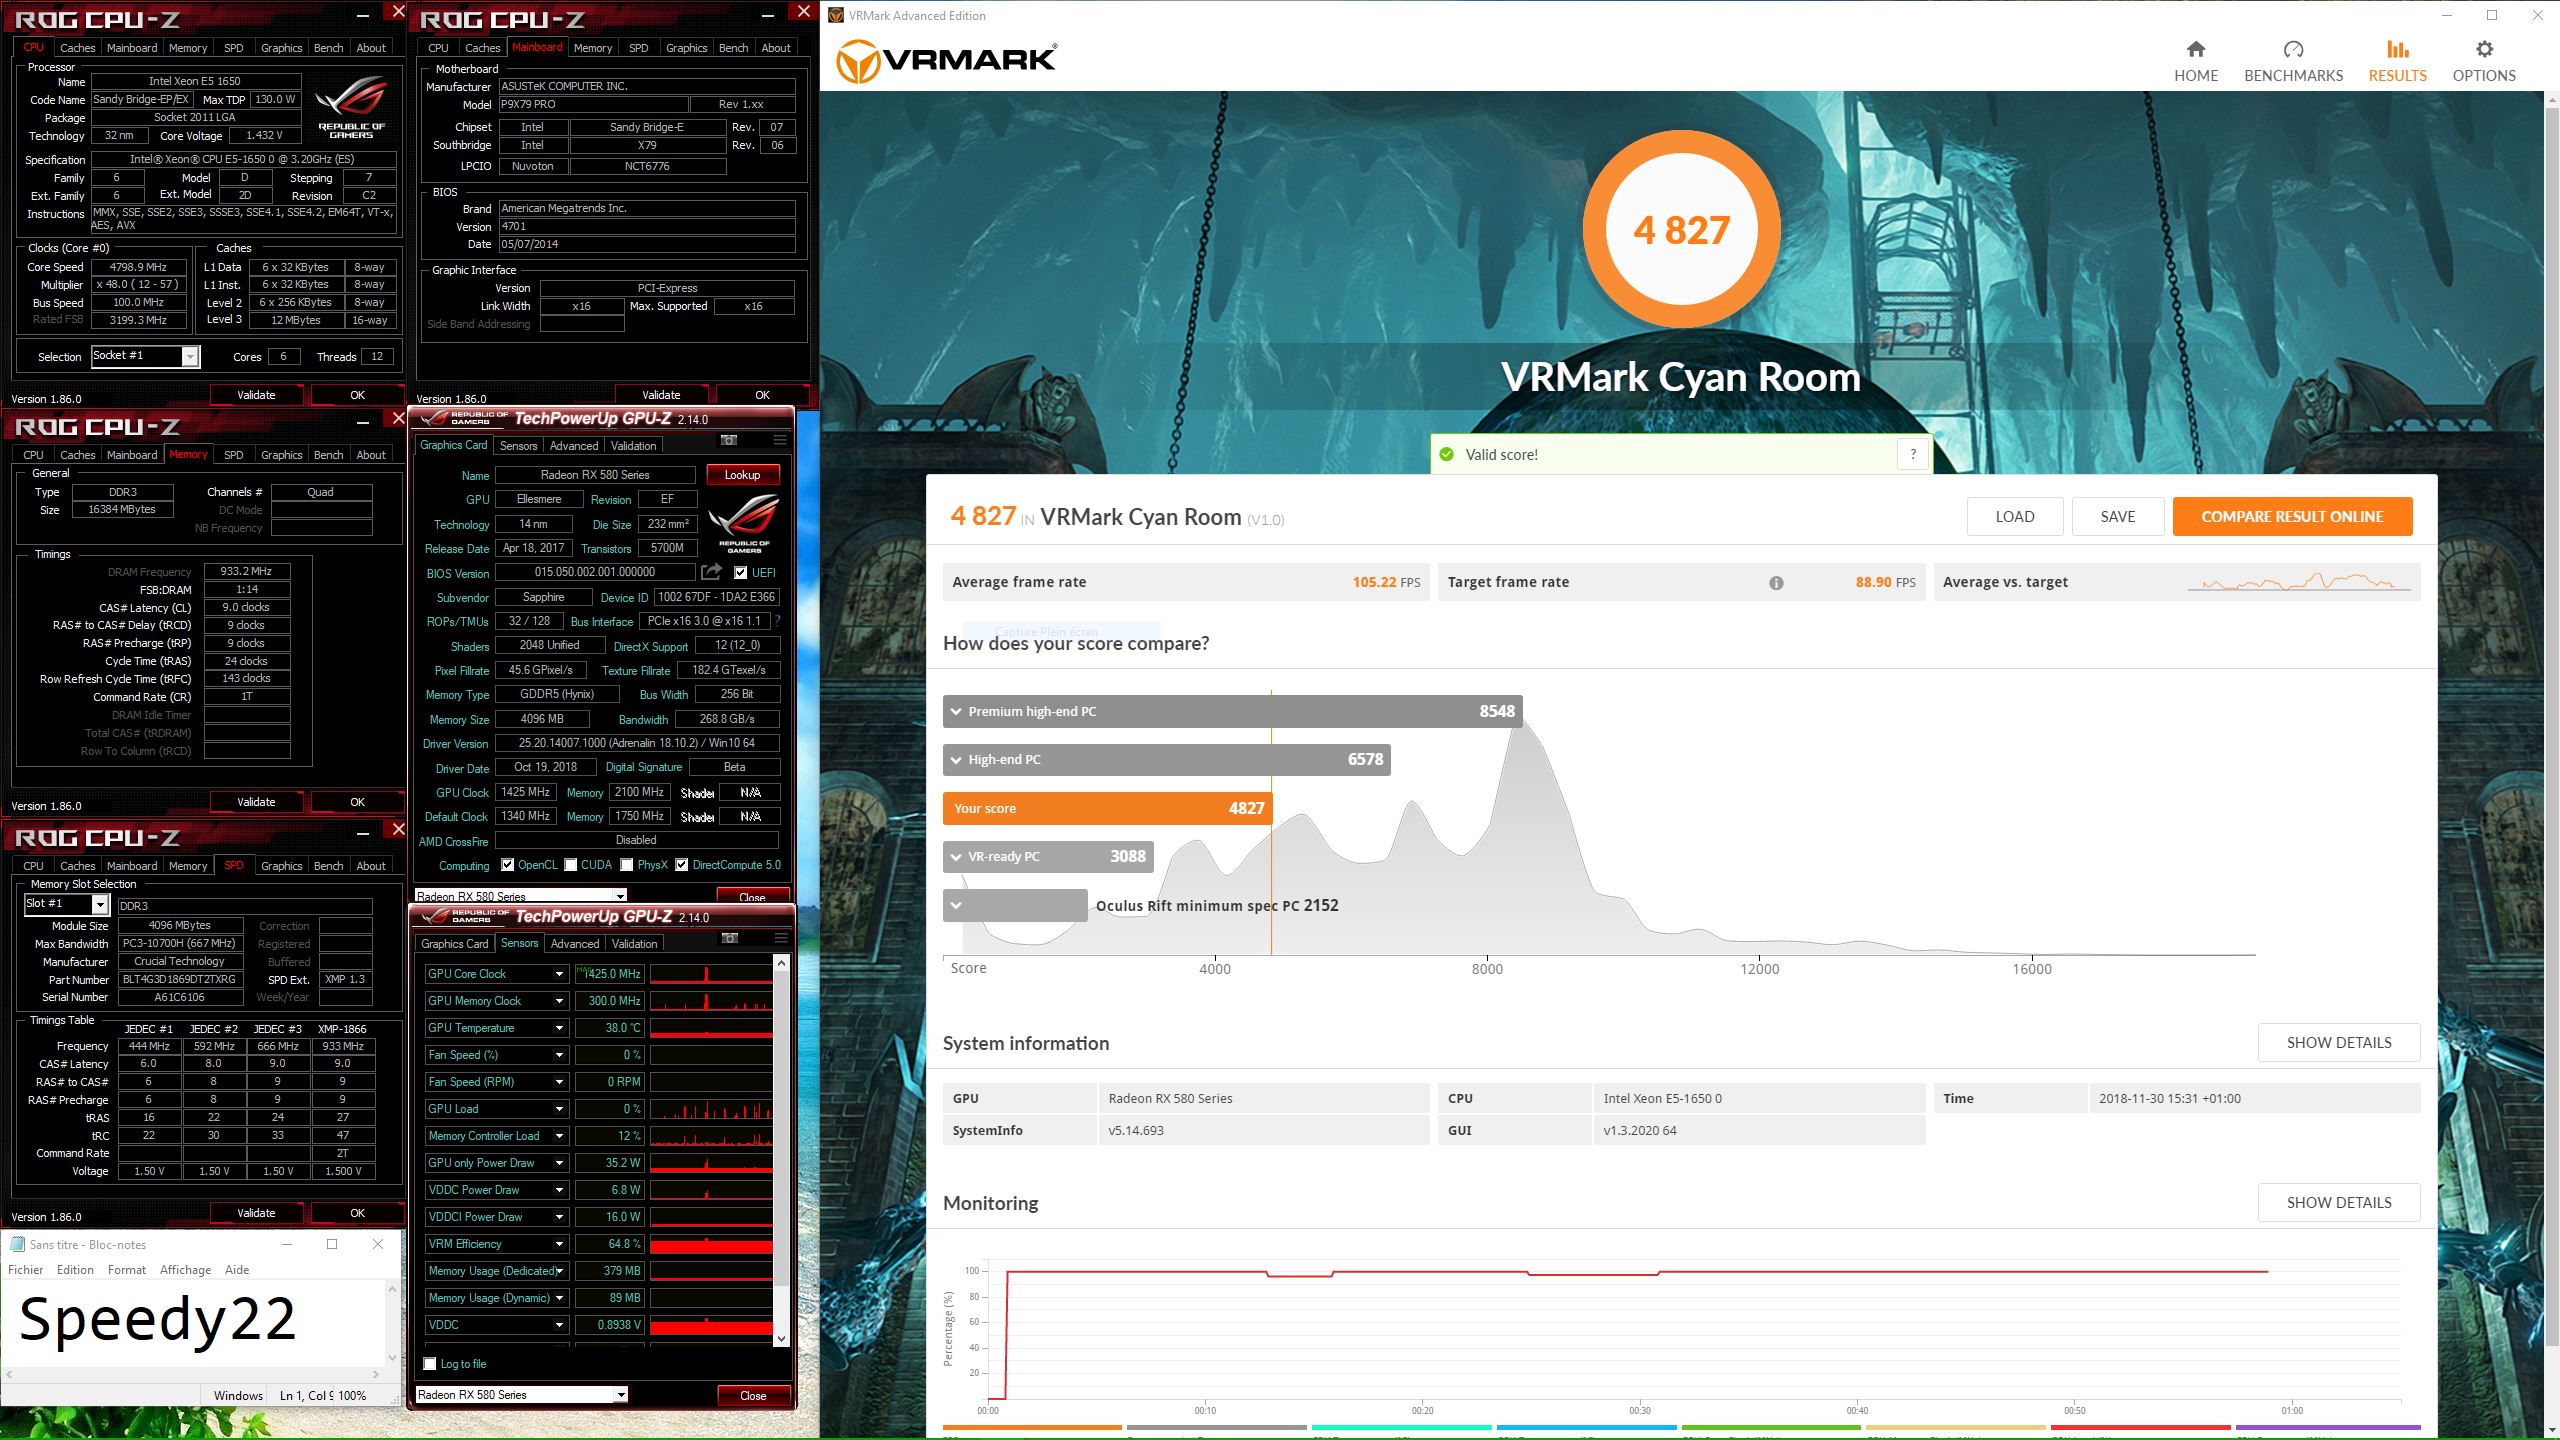Switch to Bench tab in CPU-Z Mainboard window
2560x1440 pixels.
tap(733, 48)
